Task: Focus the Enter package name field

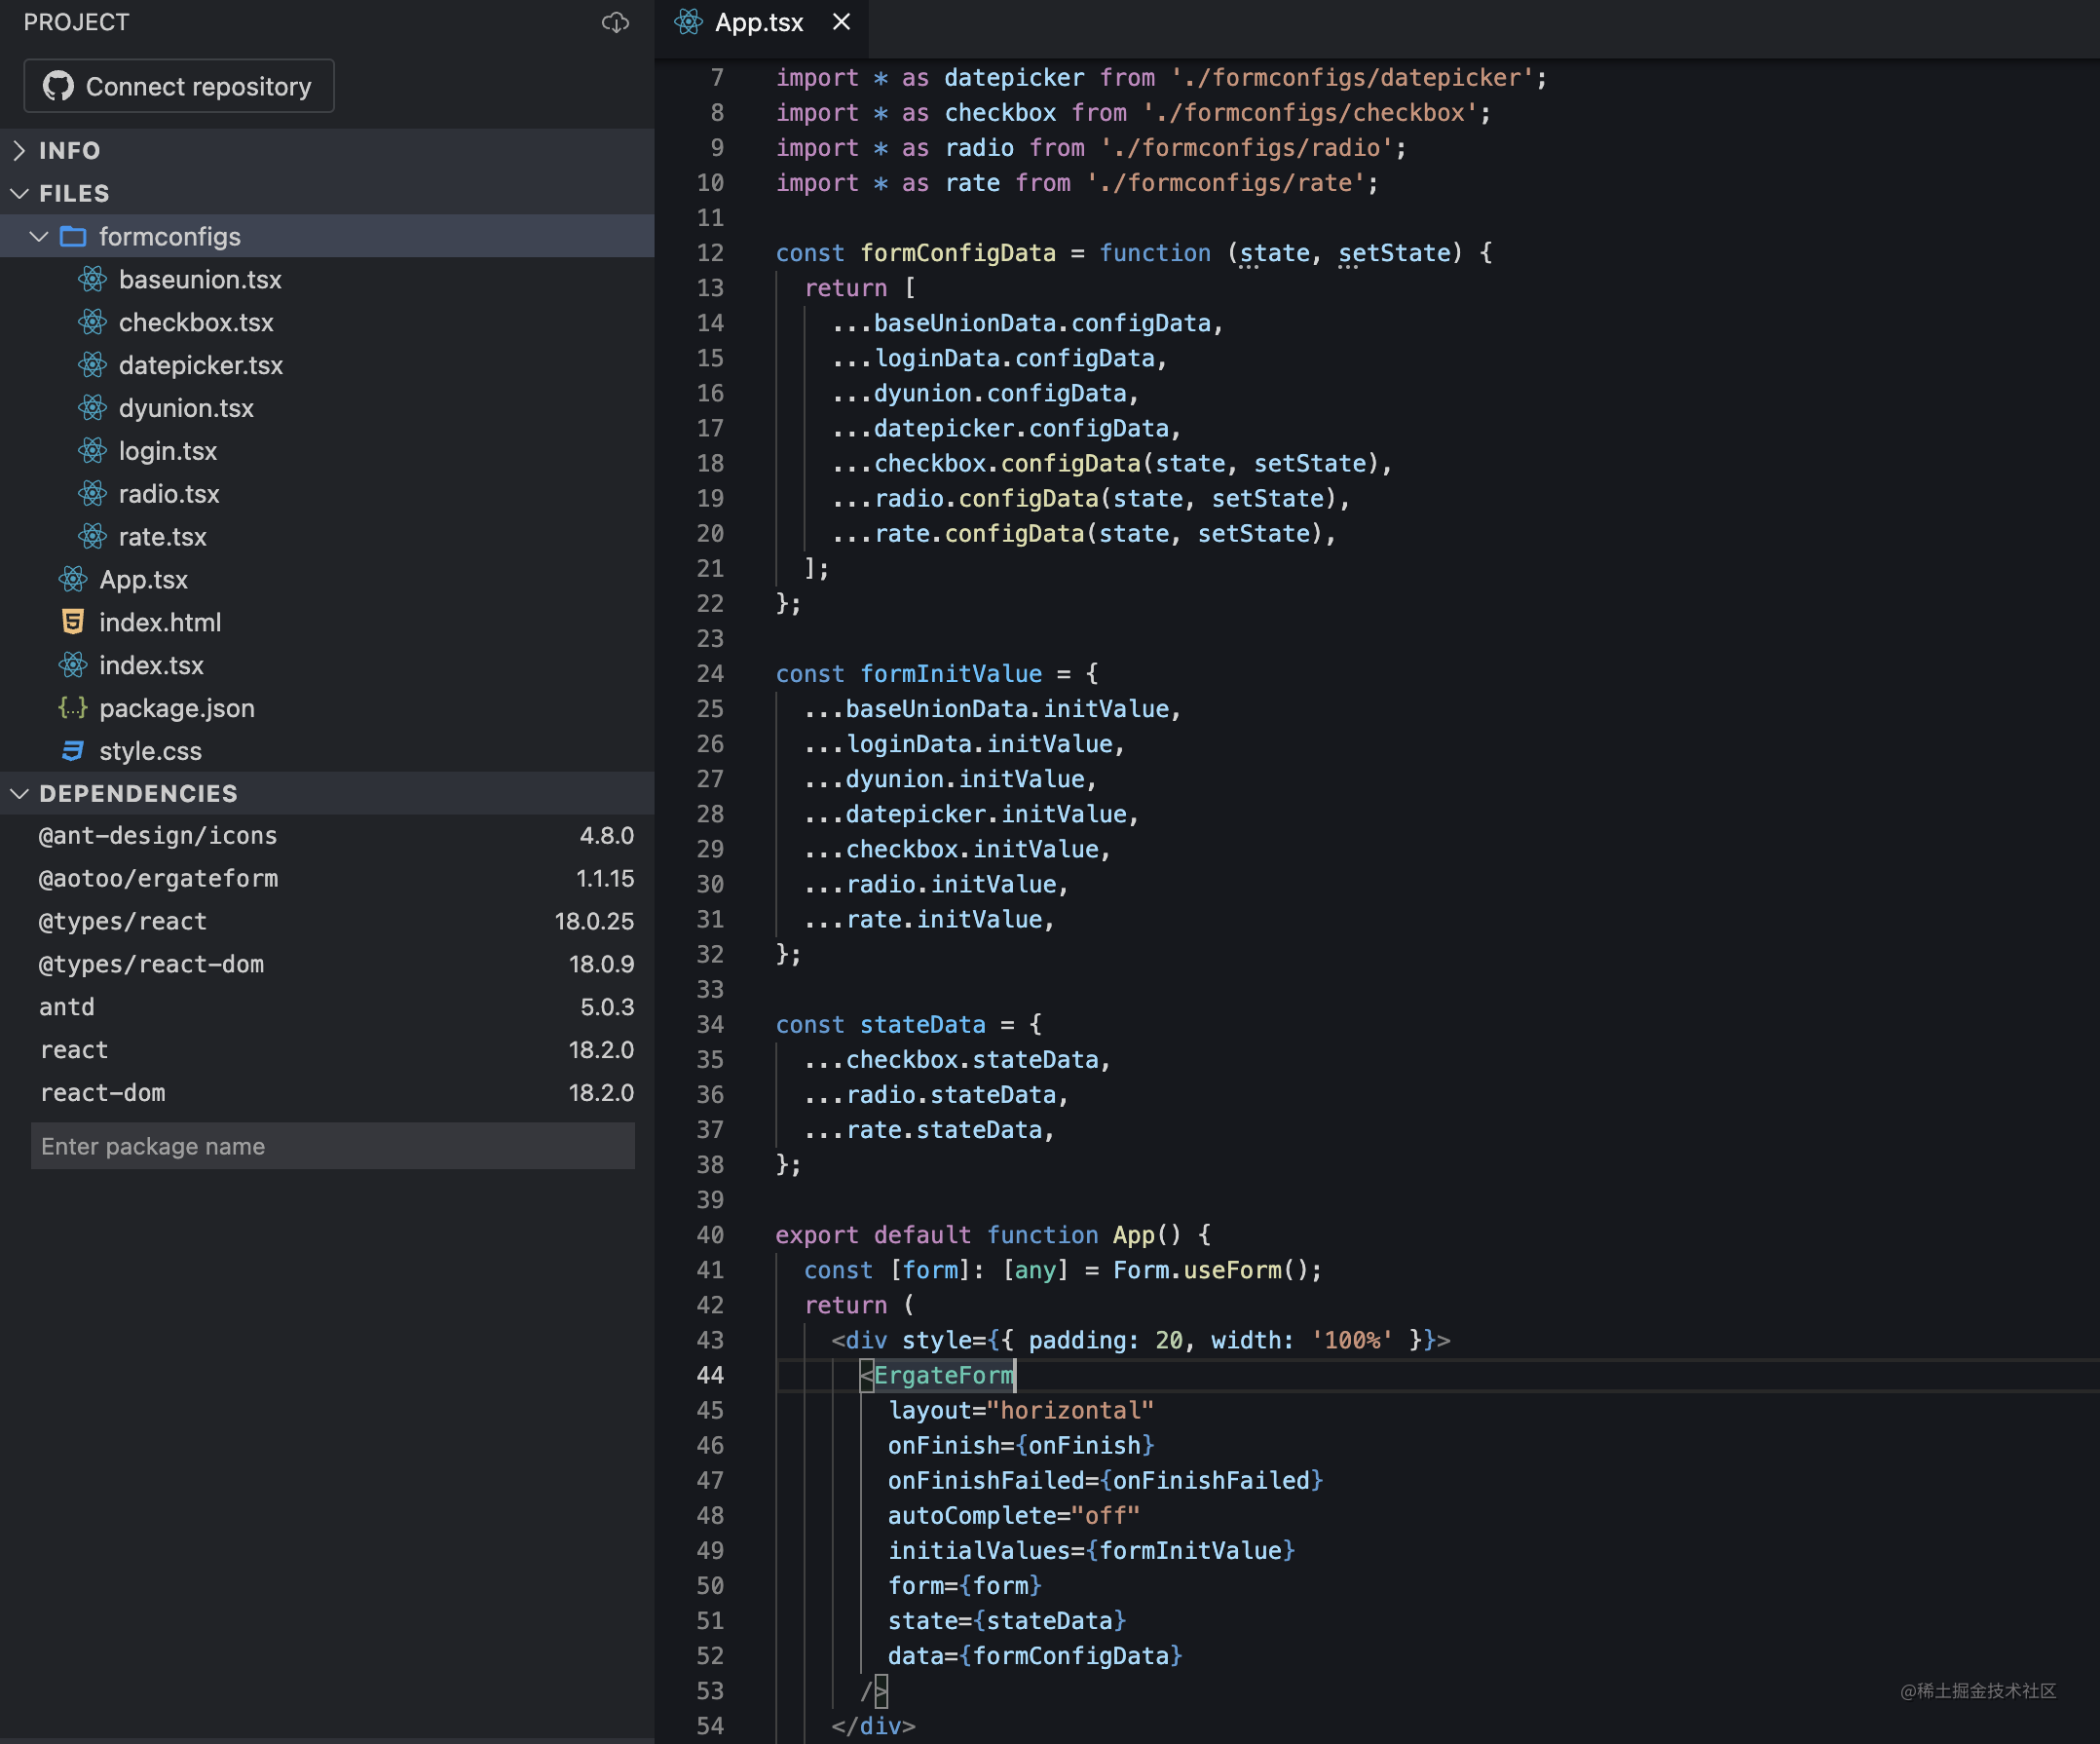Action: point(333,1146)
